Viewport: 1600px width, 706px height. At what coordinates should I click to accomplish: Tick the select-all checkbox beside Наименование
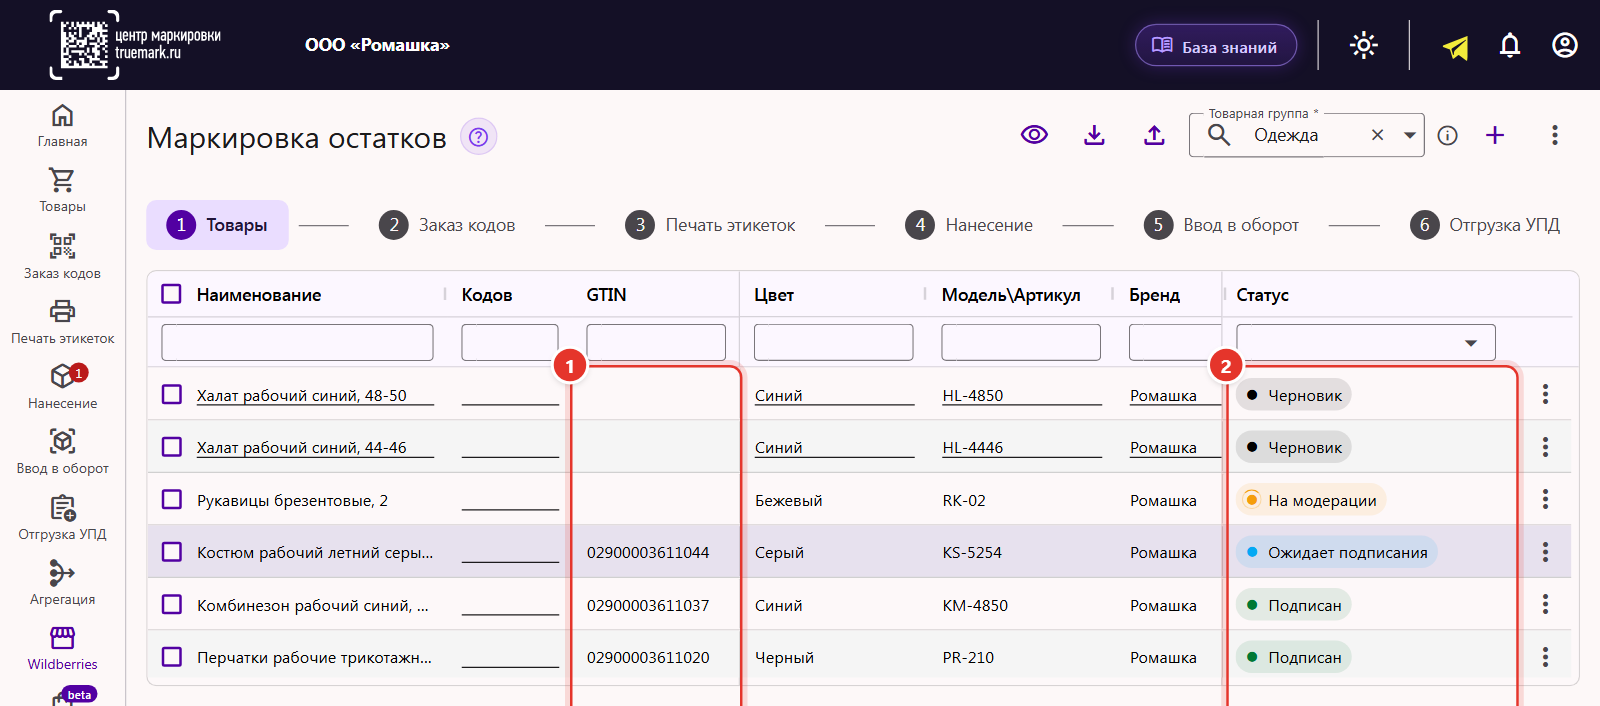172,294
